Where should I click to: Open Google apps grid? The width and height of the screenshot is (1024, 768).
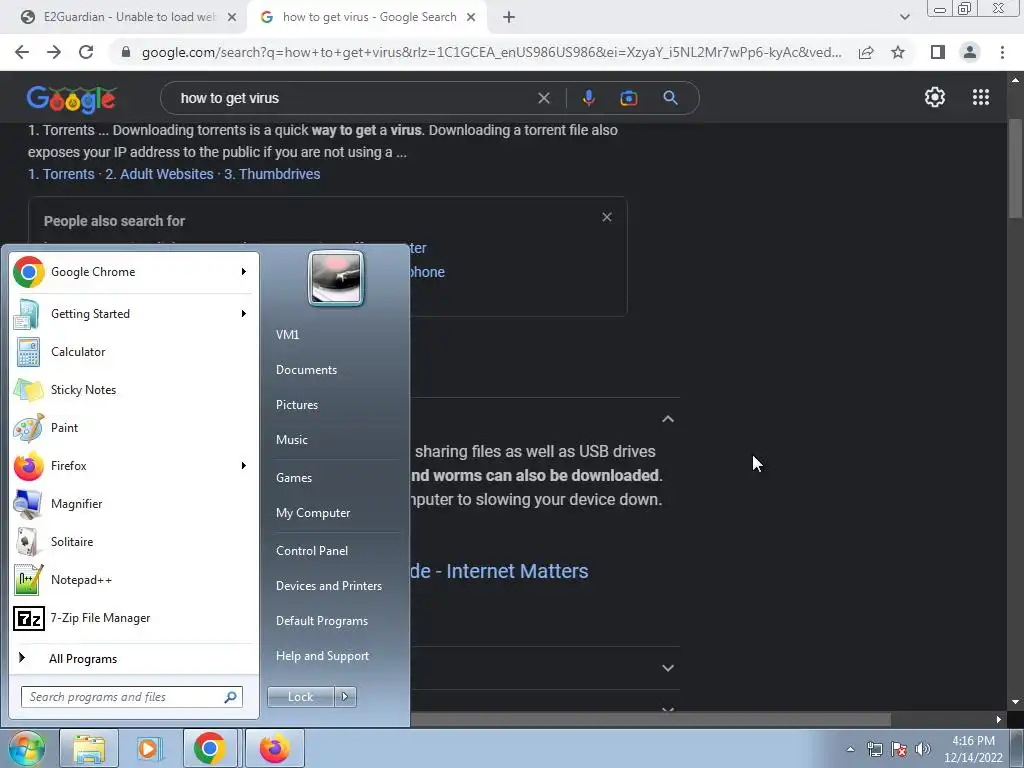click(980, 97)
